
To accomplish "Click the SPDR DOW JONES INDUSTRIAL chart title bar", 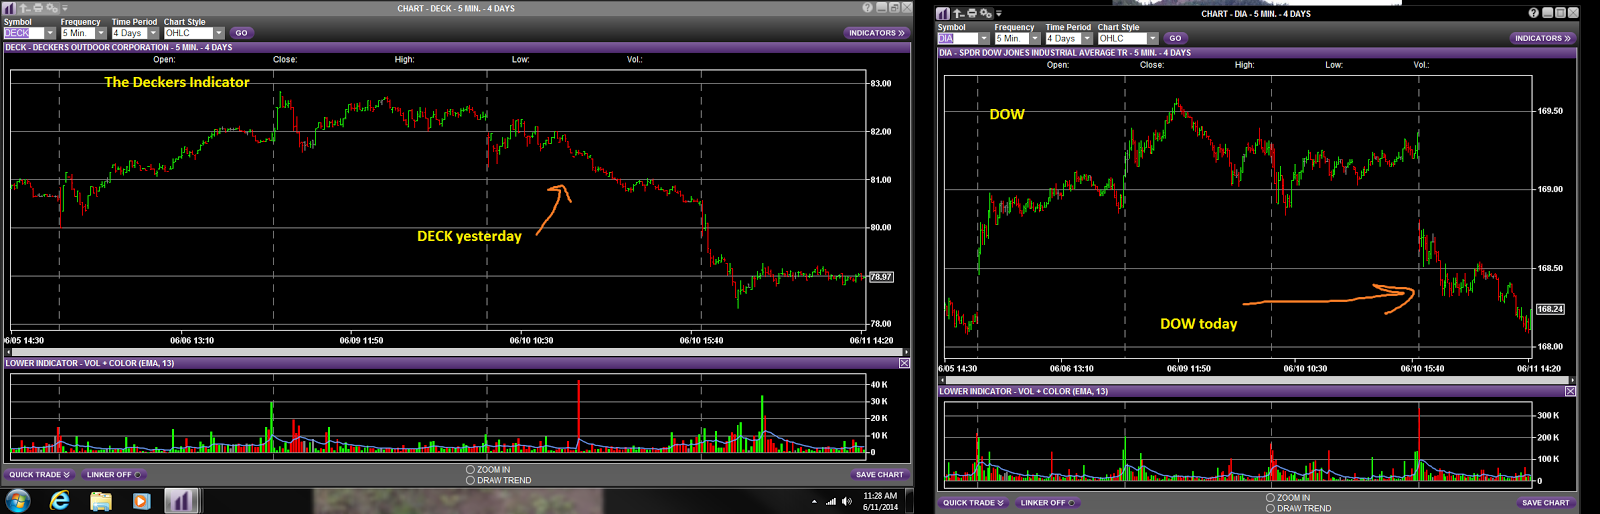I will 1256,53.
